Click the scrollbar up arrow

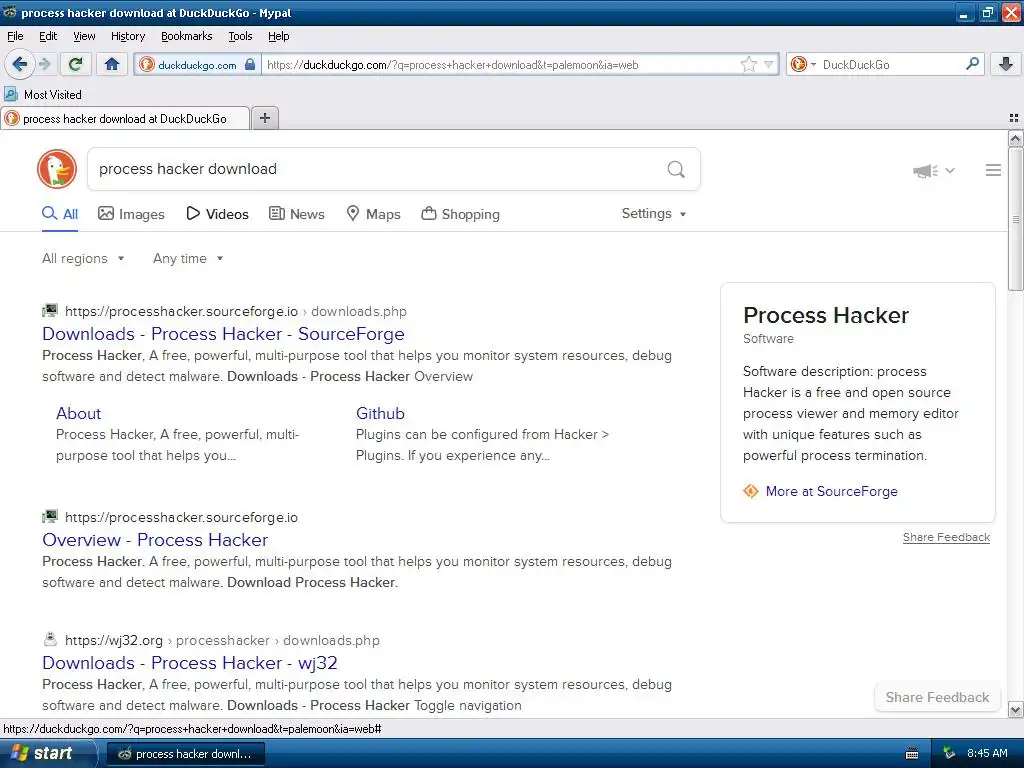(x=1015, y=138)
